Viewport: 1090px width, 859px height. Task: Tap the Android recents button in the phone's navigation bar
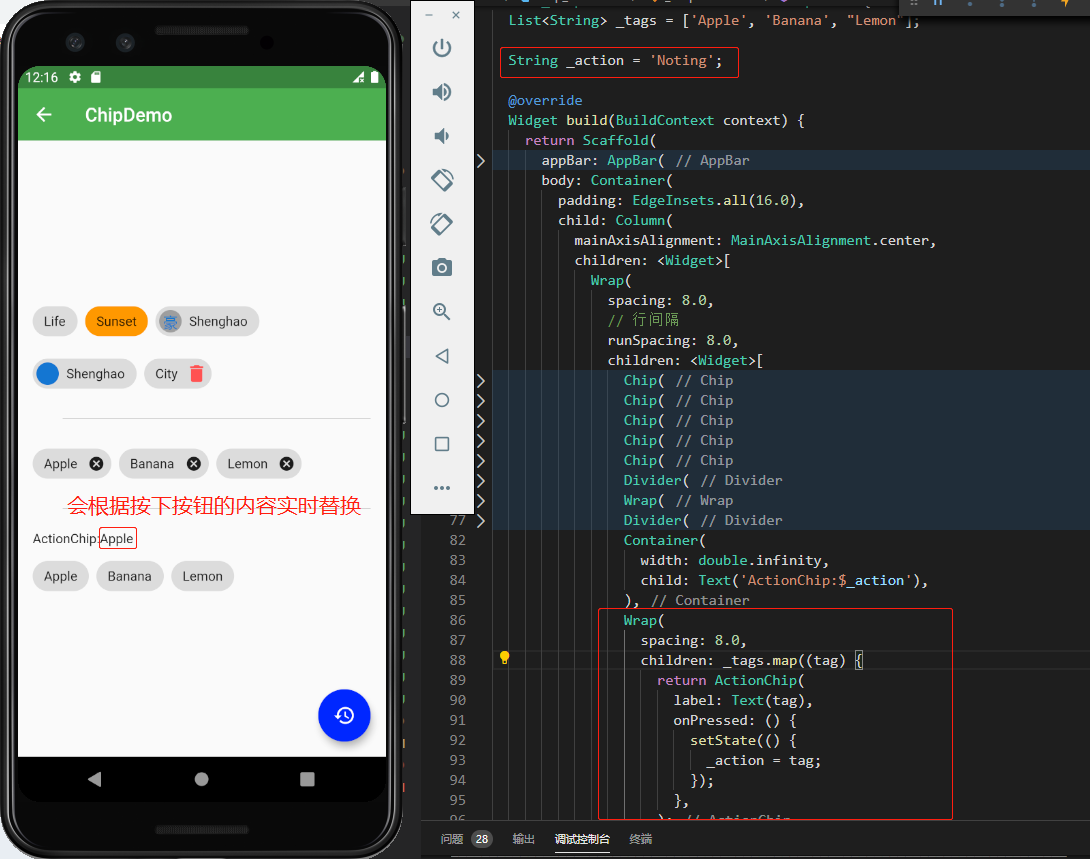307,779
